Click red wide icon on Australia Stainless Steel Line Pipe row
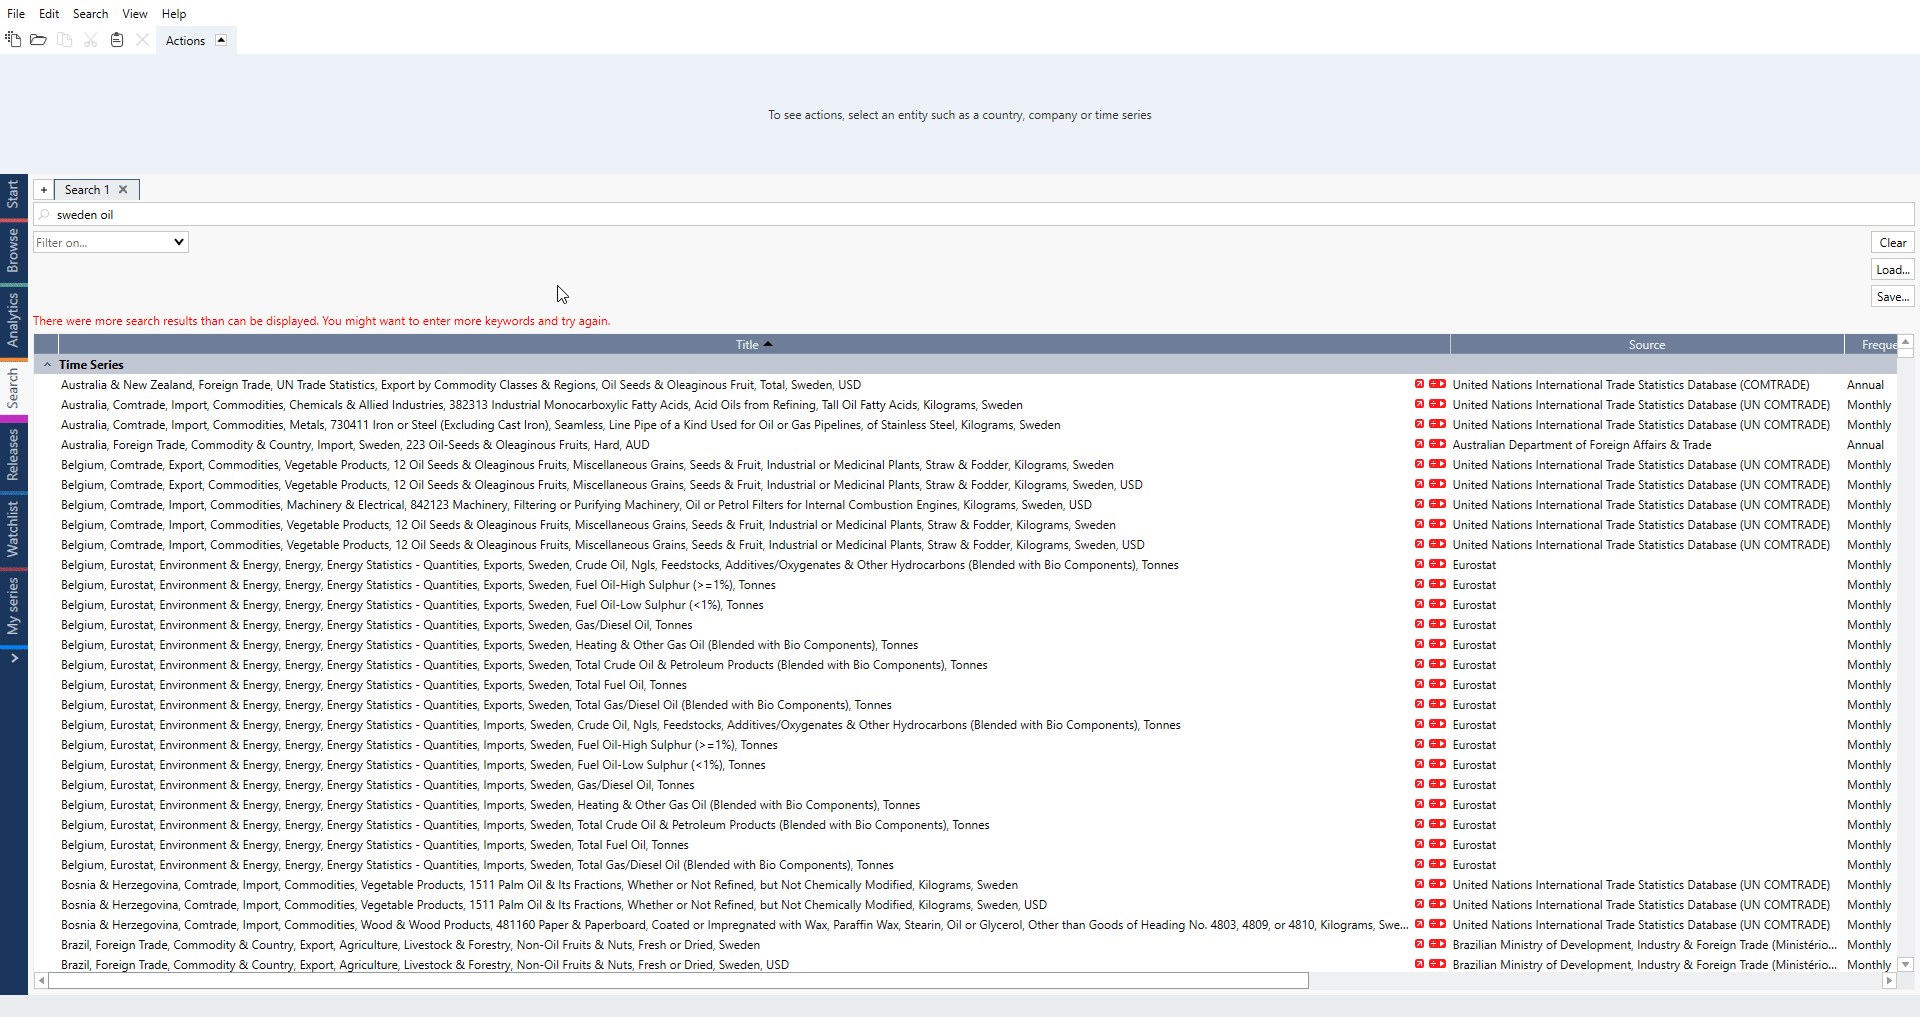The width and height of the screenshot is (1920, 1017). coord(1437,424)
